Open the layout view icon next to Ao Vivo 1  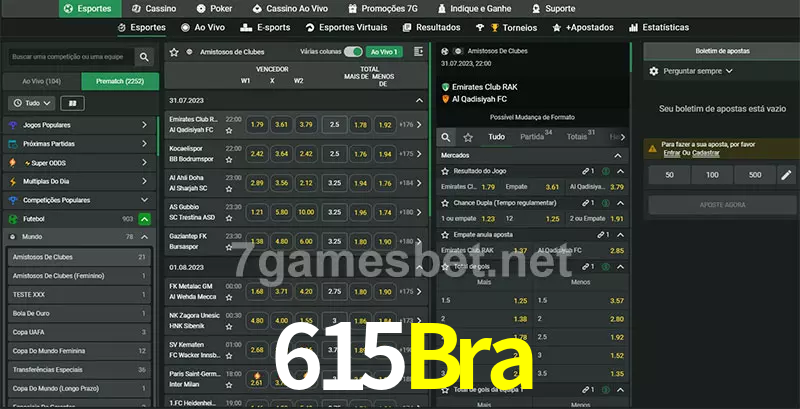tap(418, 52)
